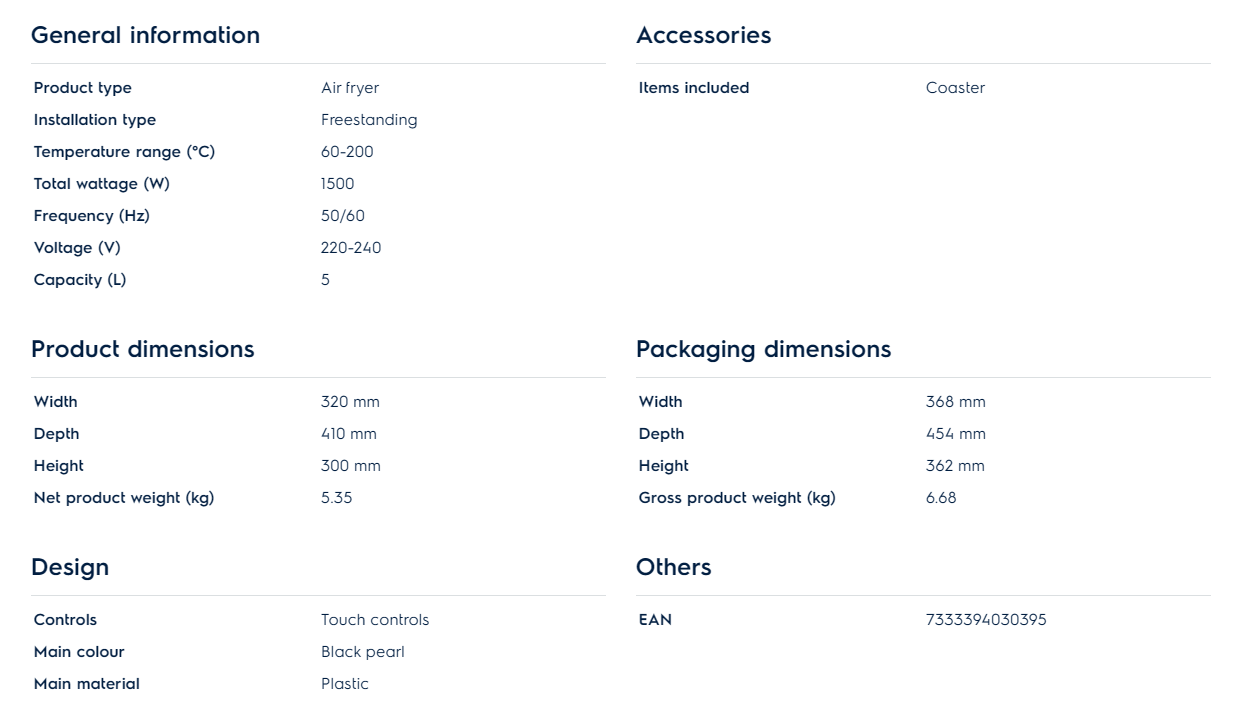Select the Touch controls value

pyautogui.click(x=375, y=620)
